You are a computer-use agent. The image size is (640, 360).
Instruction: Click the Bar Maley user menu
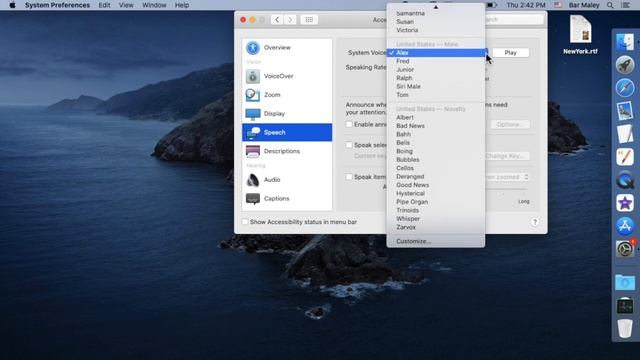[584, 5]
